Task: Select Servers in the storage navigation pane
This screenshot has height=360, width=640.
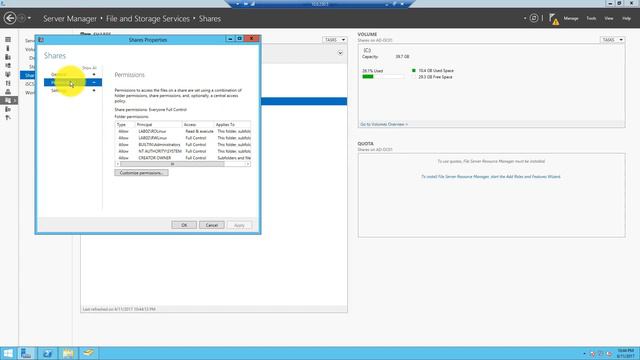Action: (x=30, y=40)
